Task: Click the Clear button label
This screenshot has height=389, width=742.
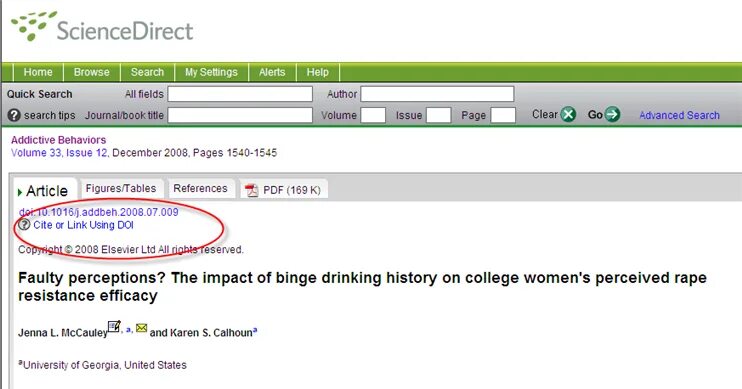Action: (x=545, y=115)
